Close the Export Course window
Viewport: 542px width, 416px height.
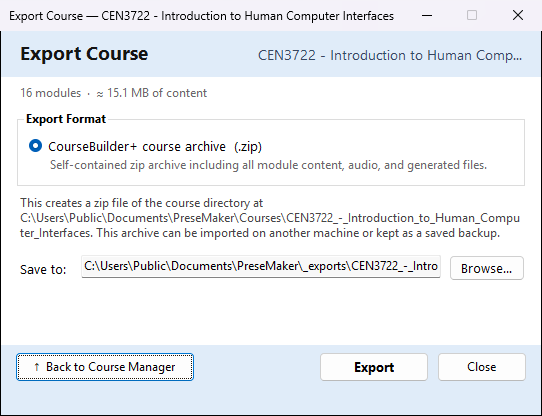[x=518, y=15]
